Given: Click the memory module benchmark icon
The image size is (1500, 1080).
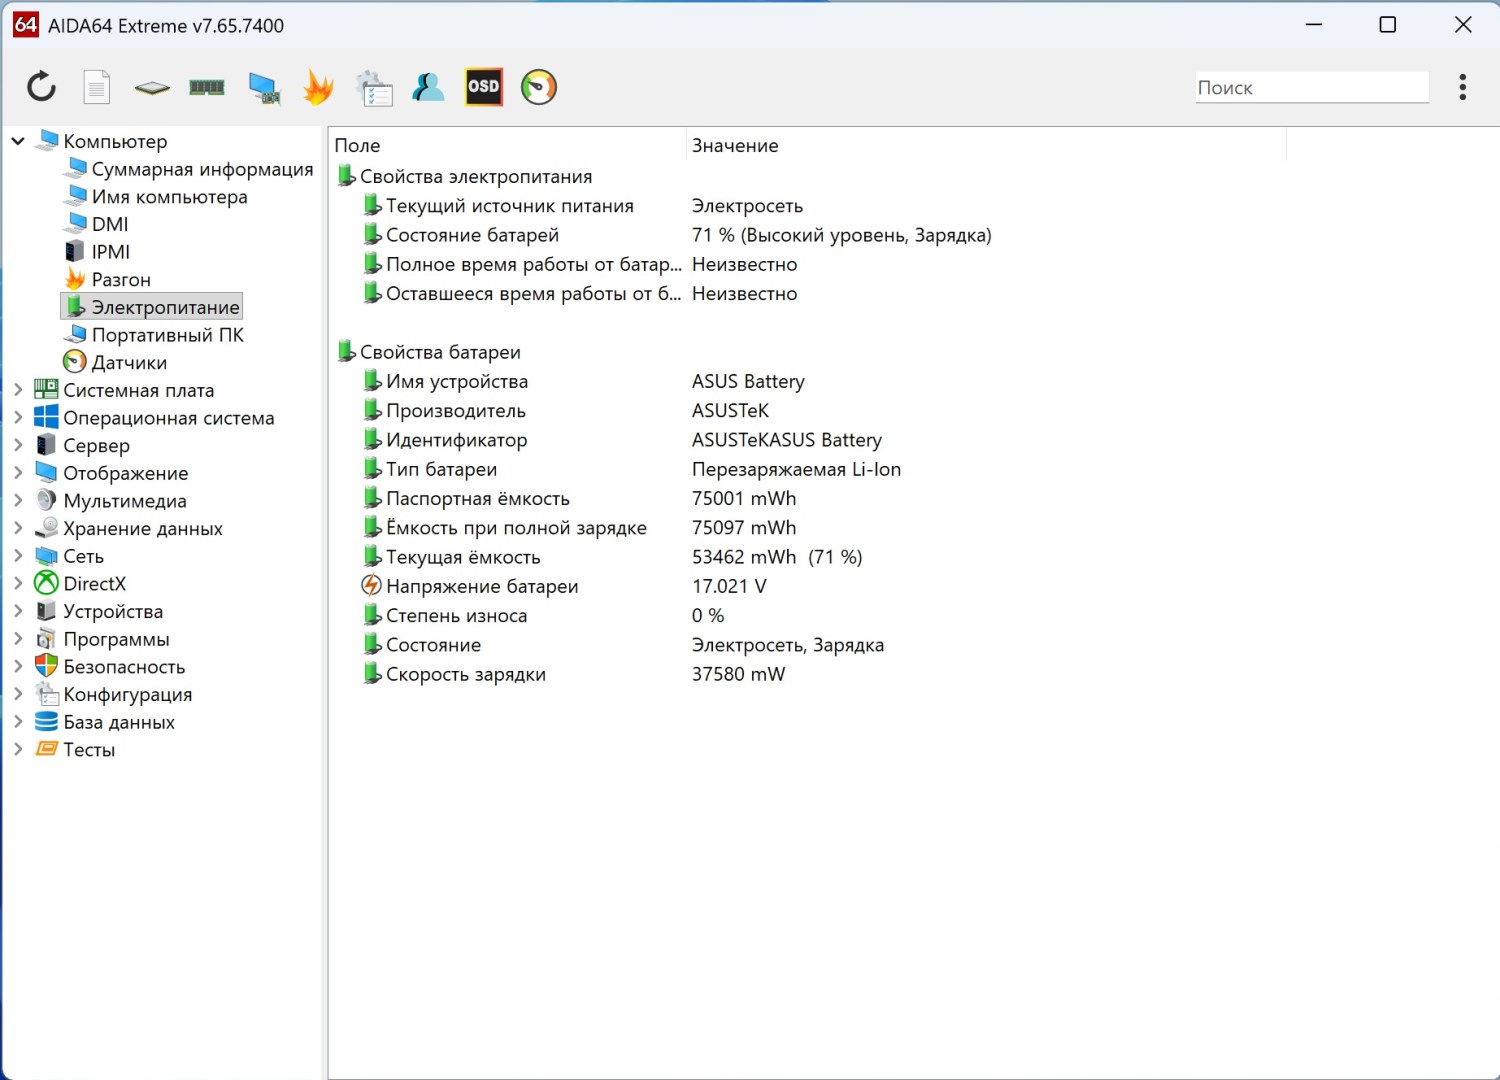Looking at the screenshot, I should coord(207,87).
